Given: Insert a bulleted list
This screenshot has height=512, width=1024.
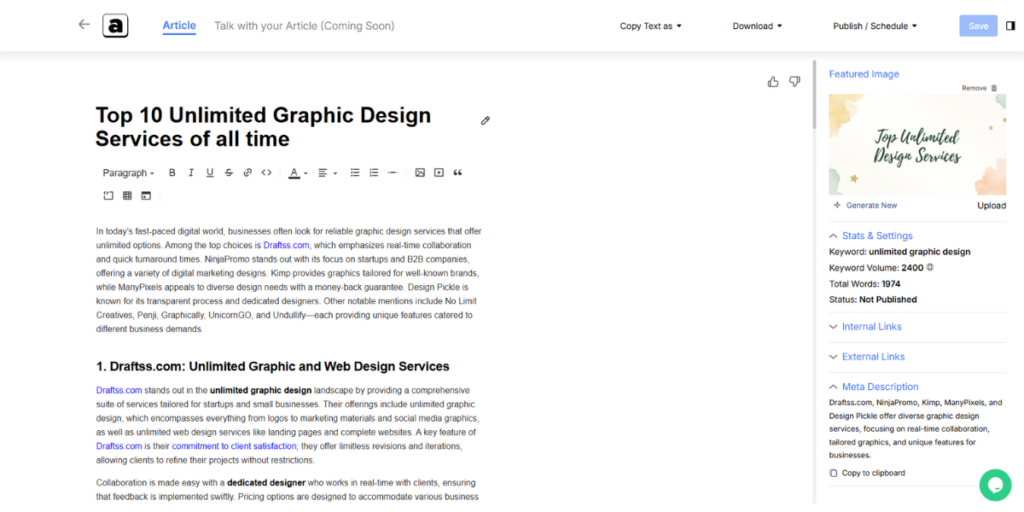Looking at the screenshot, I should (355, 173).
